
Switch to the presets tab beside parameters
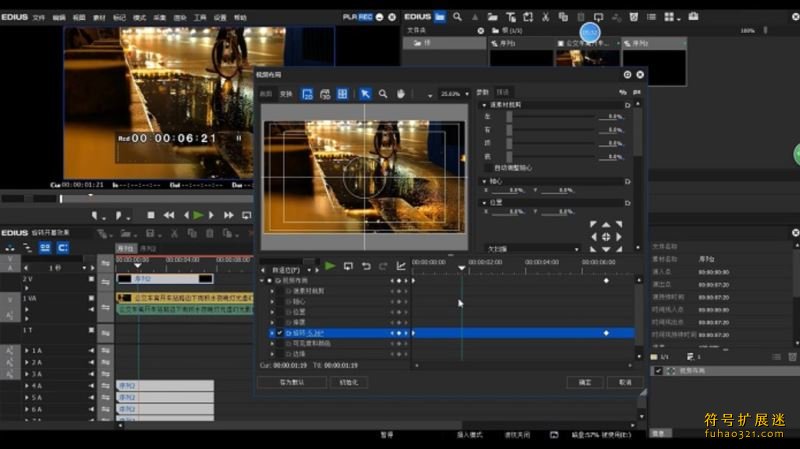click(503, 92)
